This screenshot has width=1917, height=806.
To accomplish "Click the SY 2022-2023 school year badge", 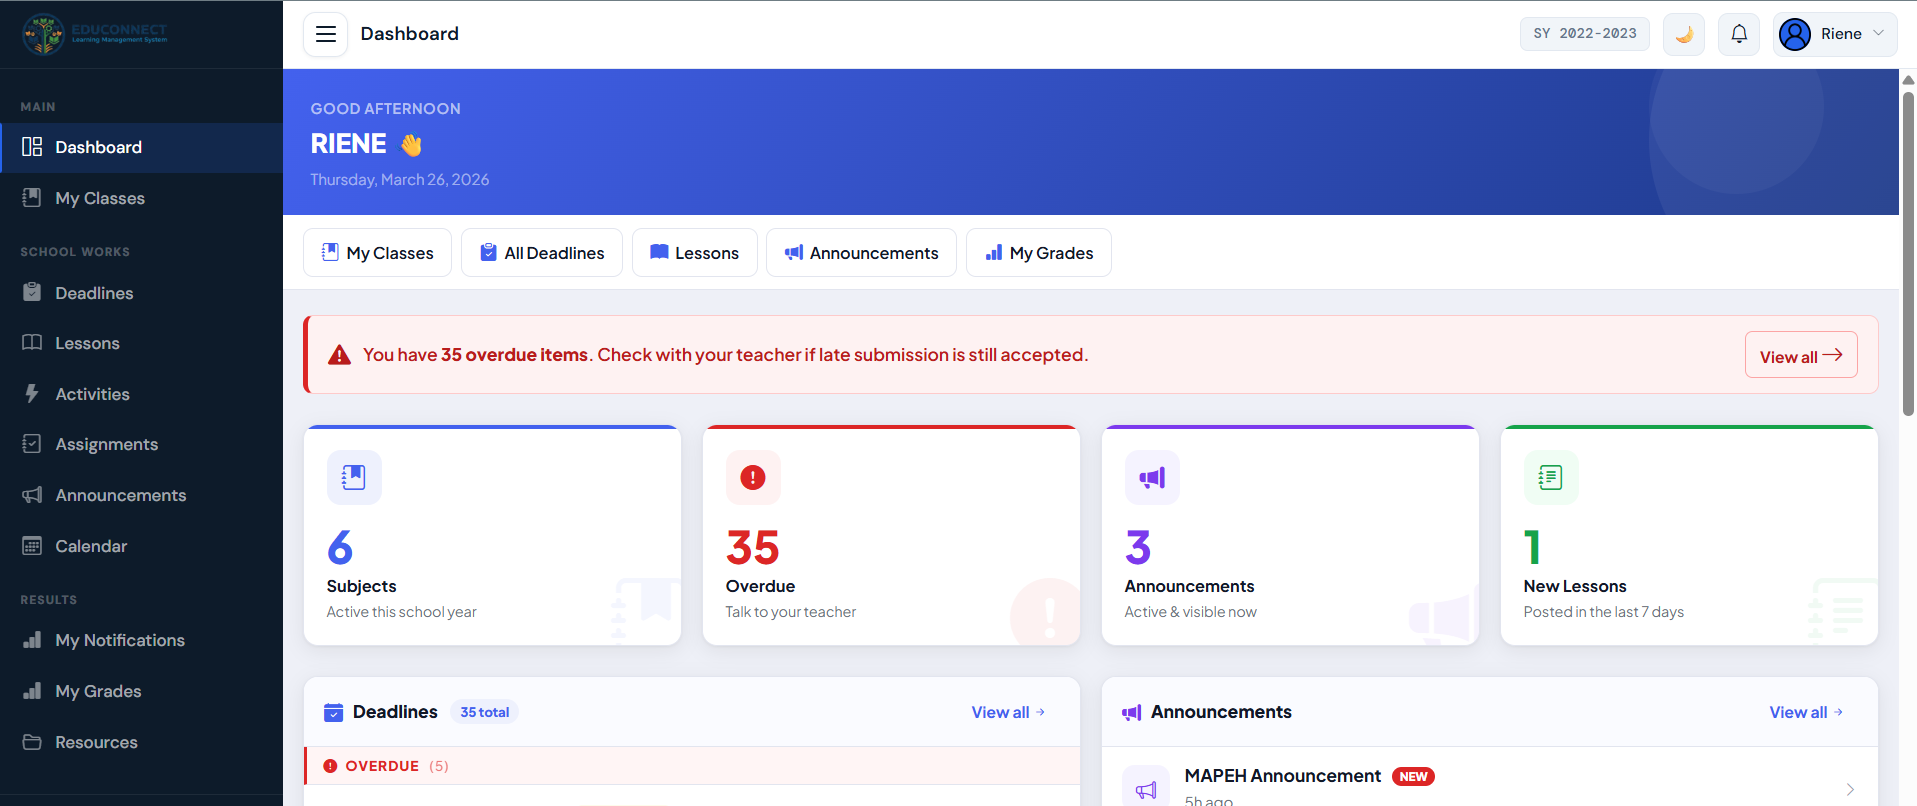I will tap(1585, 33).
